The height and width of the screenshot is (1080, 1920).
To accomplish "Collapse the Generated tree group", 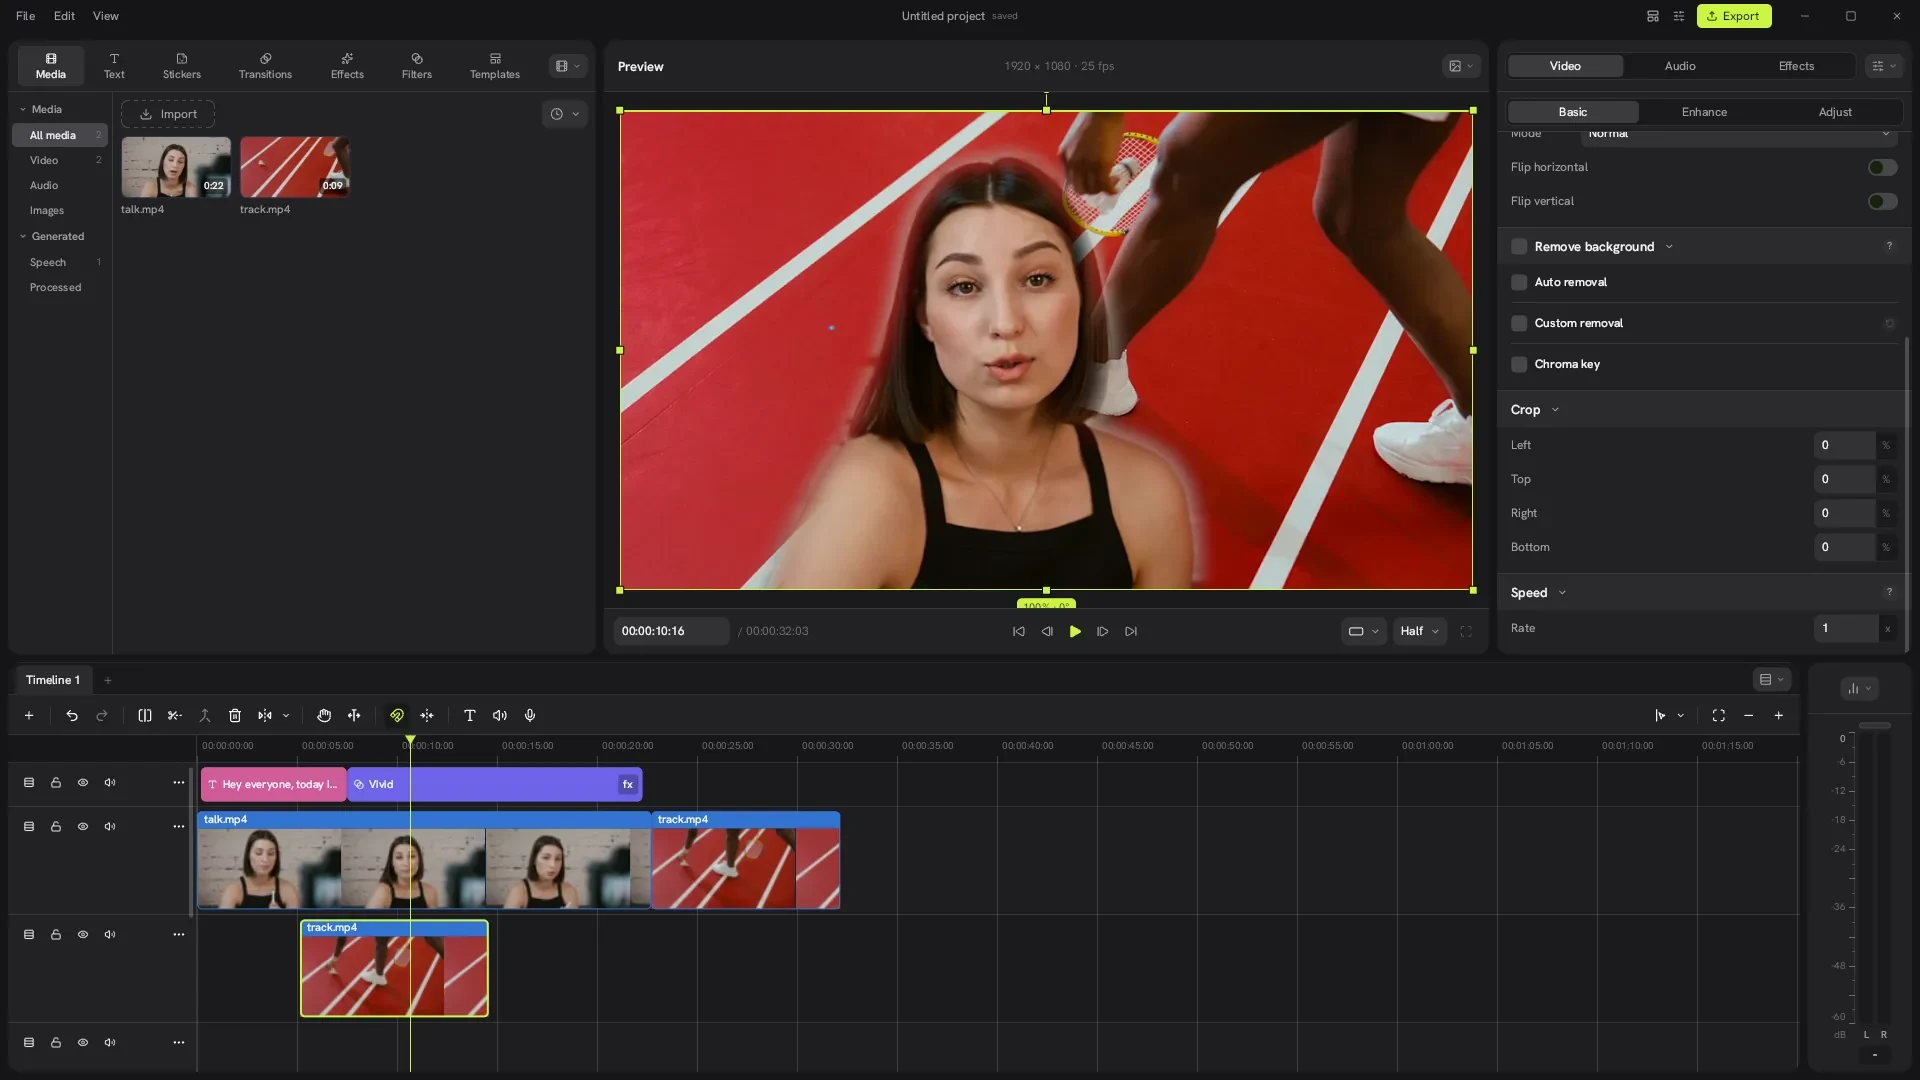I will coord(23,237).
